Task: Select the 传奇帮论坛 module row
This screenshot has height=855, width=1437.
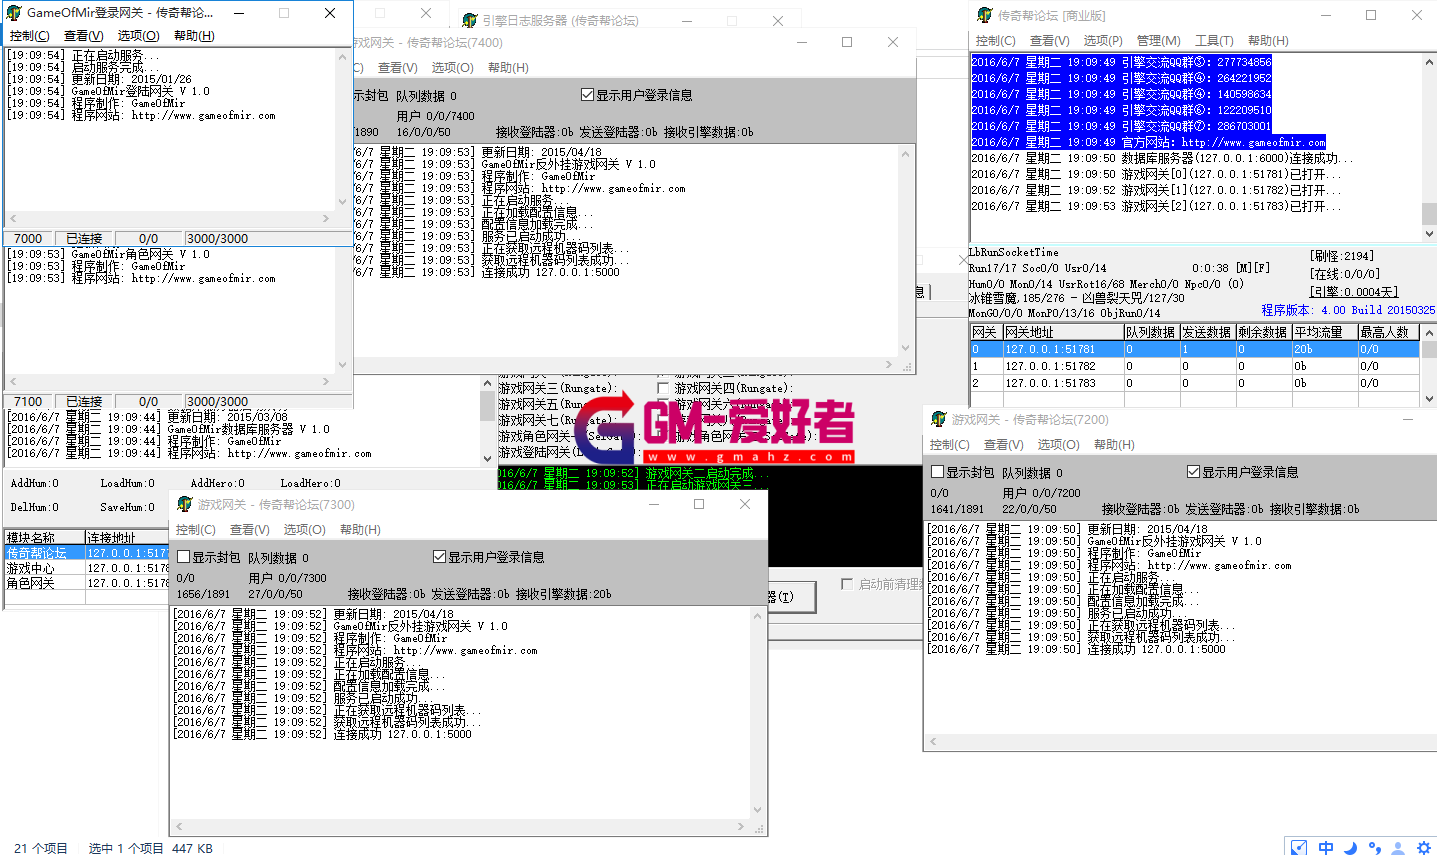Action: tap(87, 553)
